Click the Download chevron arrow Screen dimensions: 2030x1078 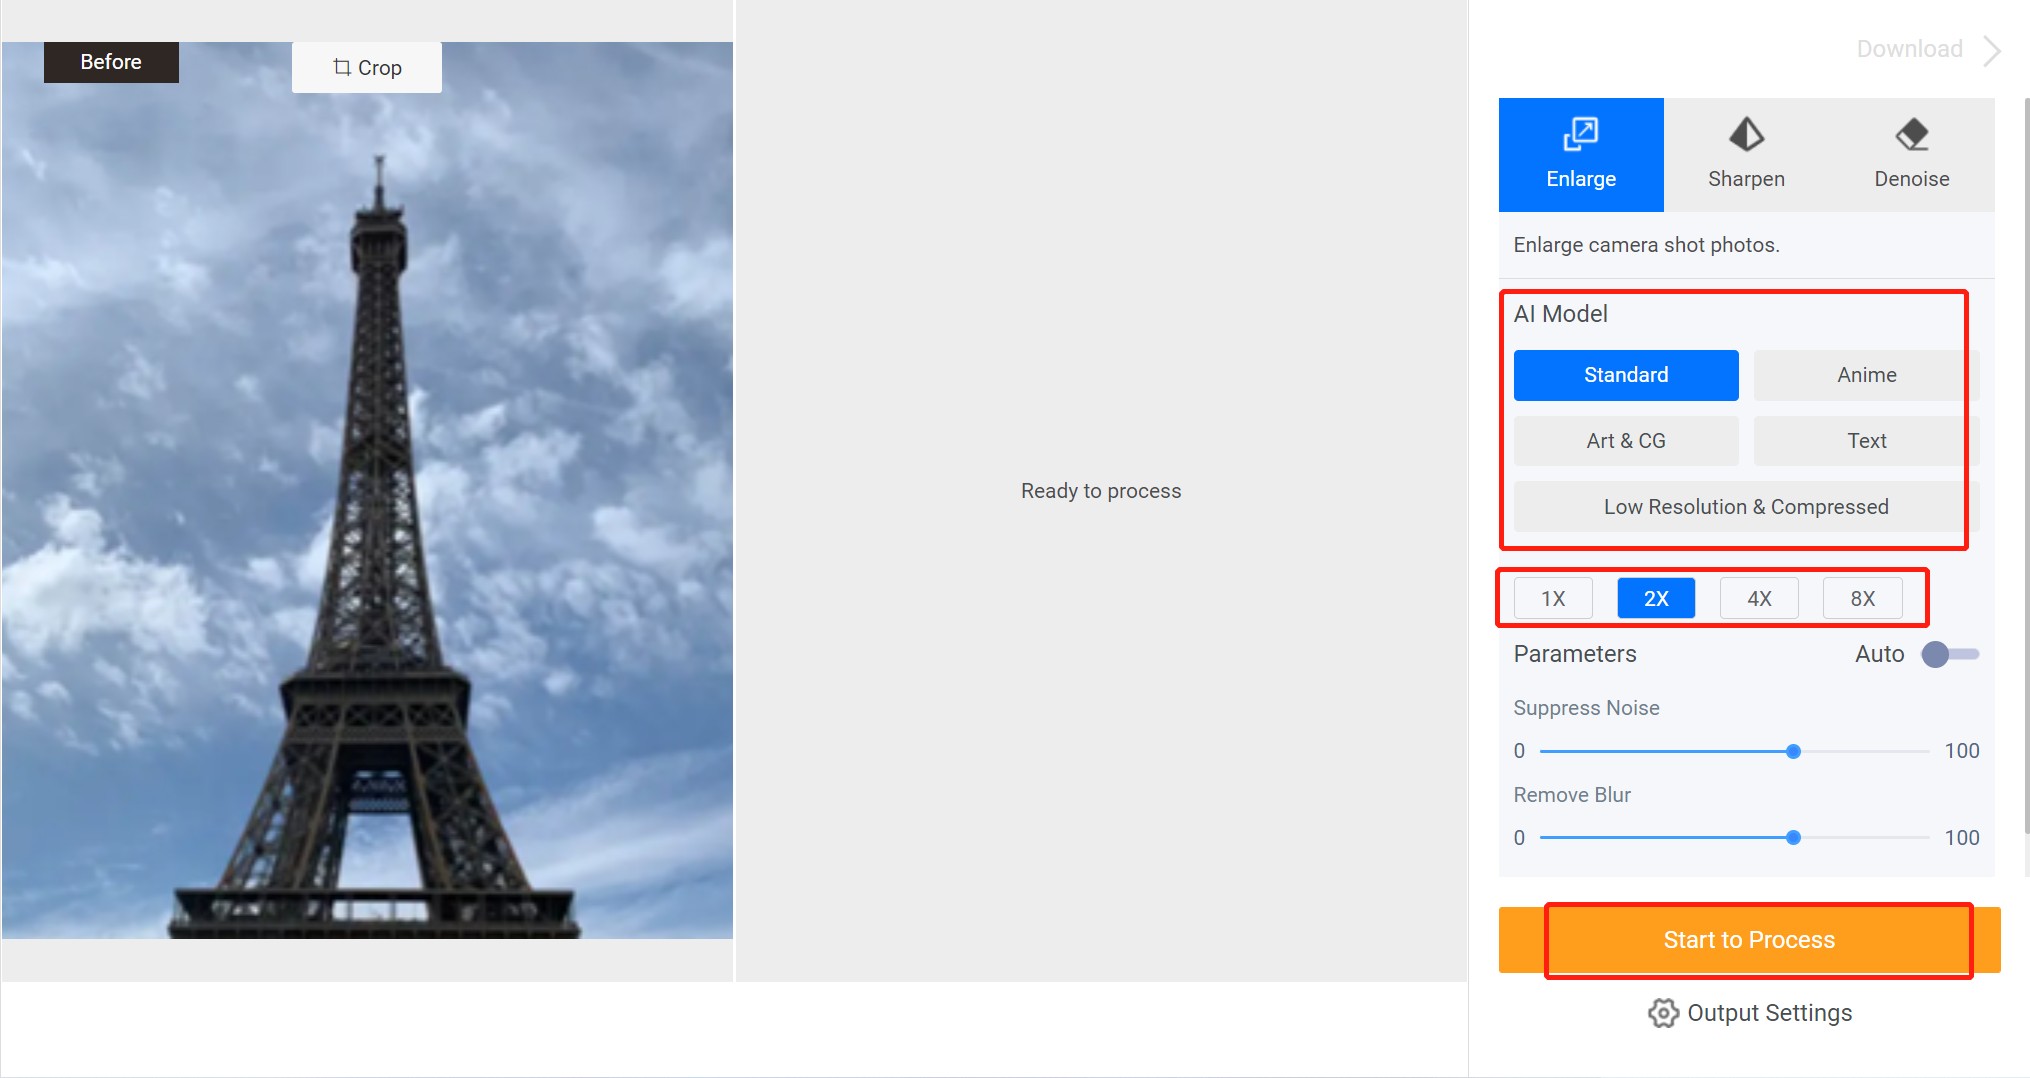pos(1992,50)
